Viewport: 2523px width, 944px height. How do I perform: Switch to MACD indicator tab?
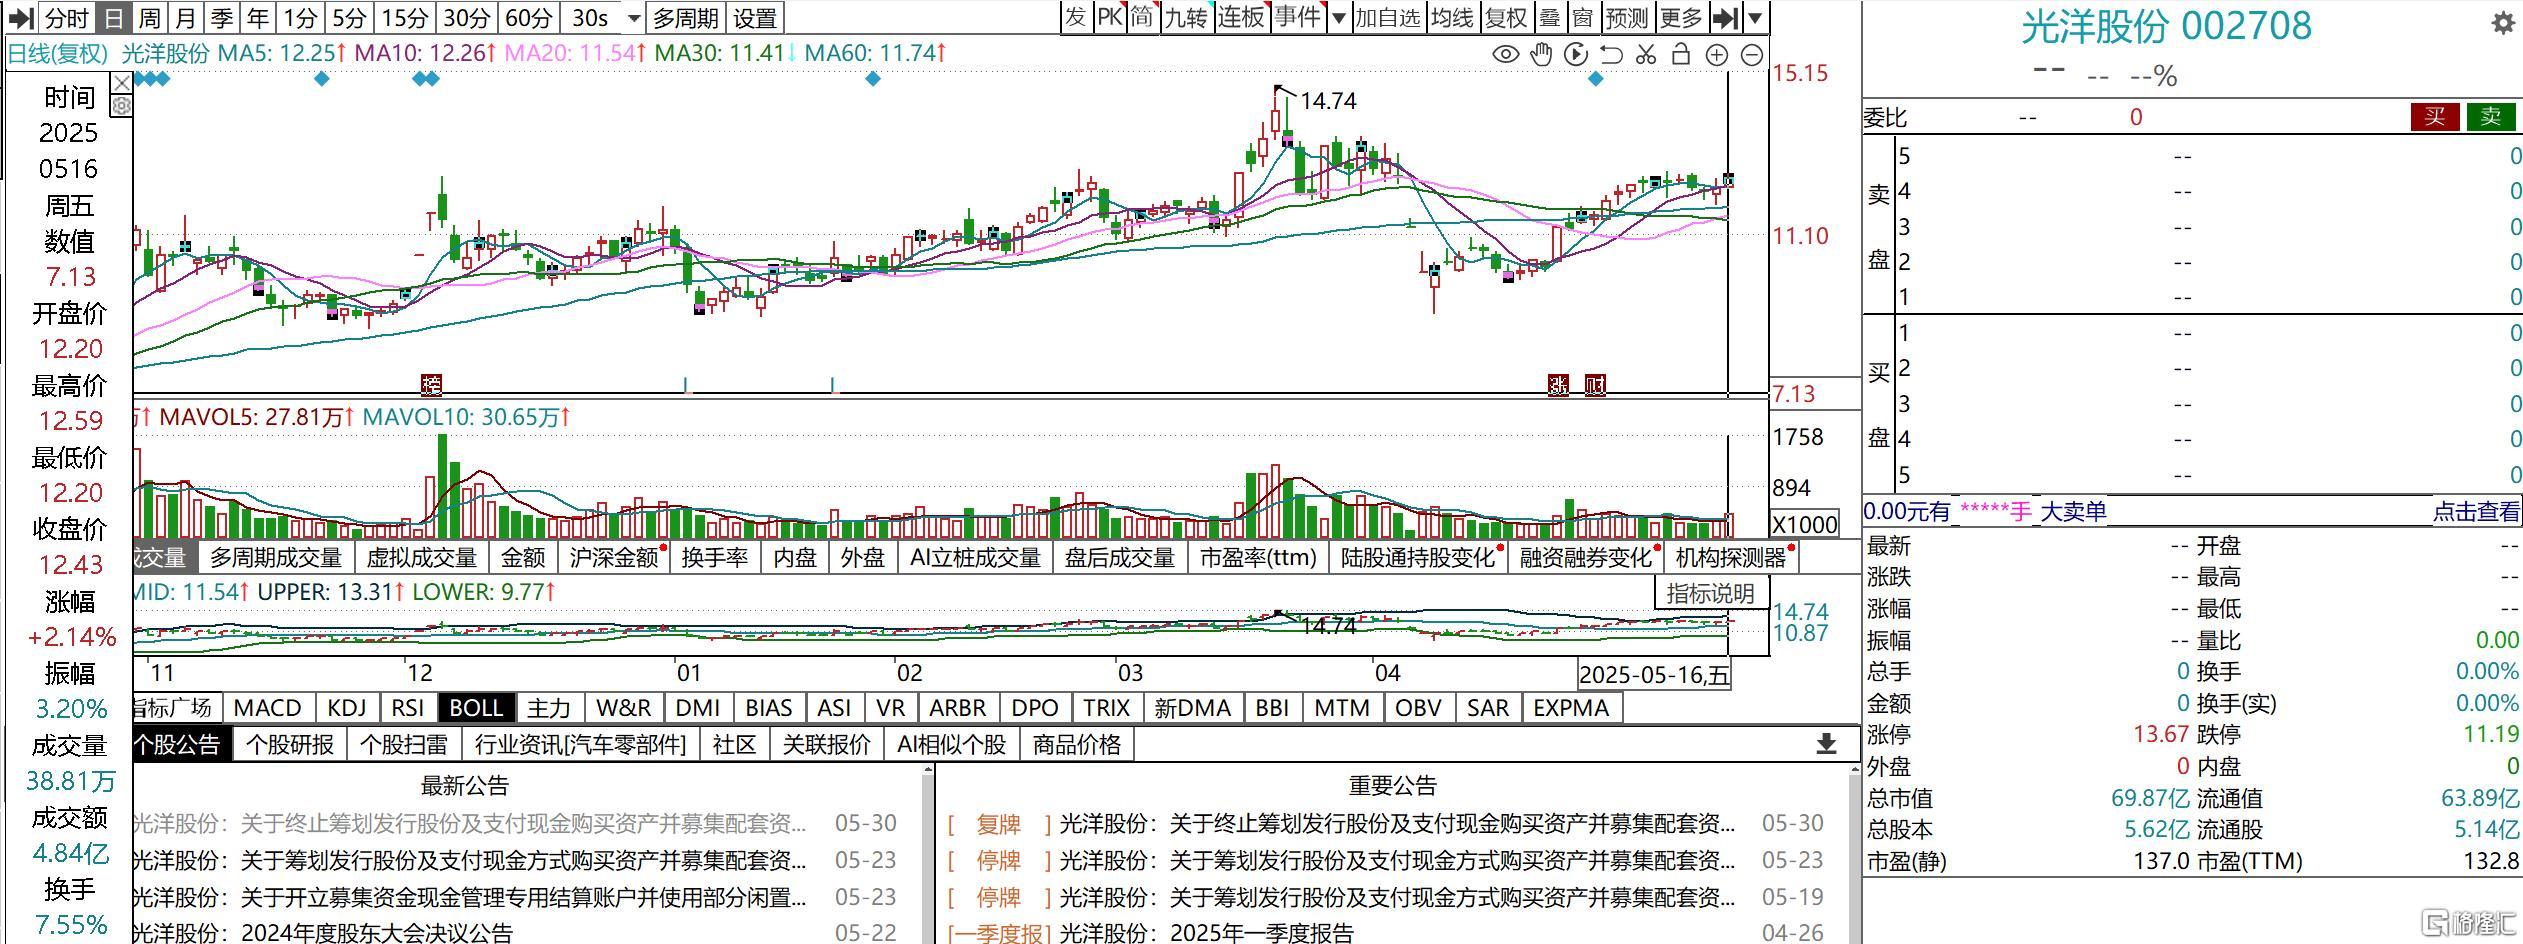coord(268,708)
